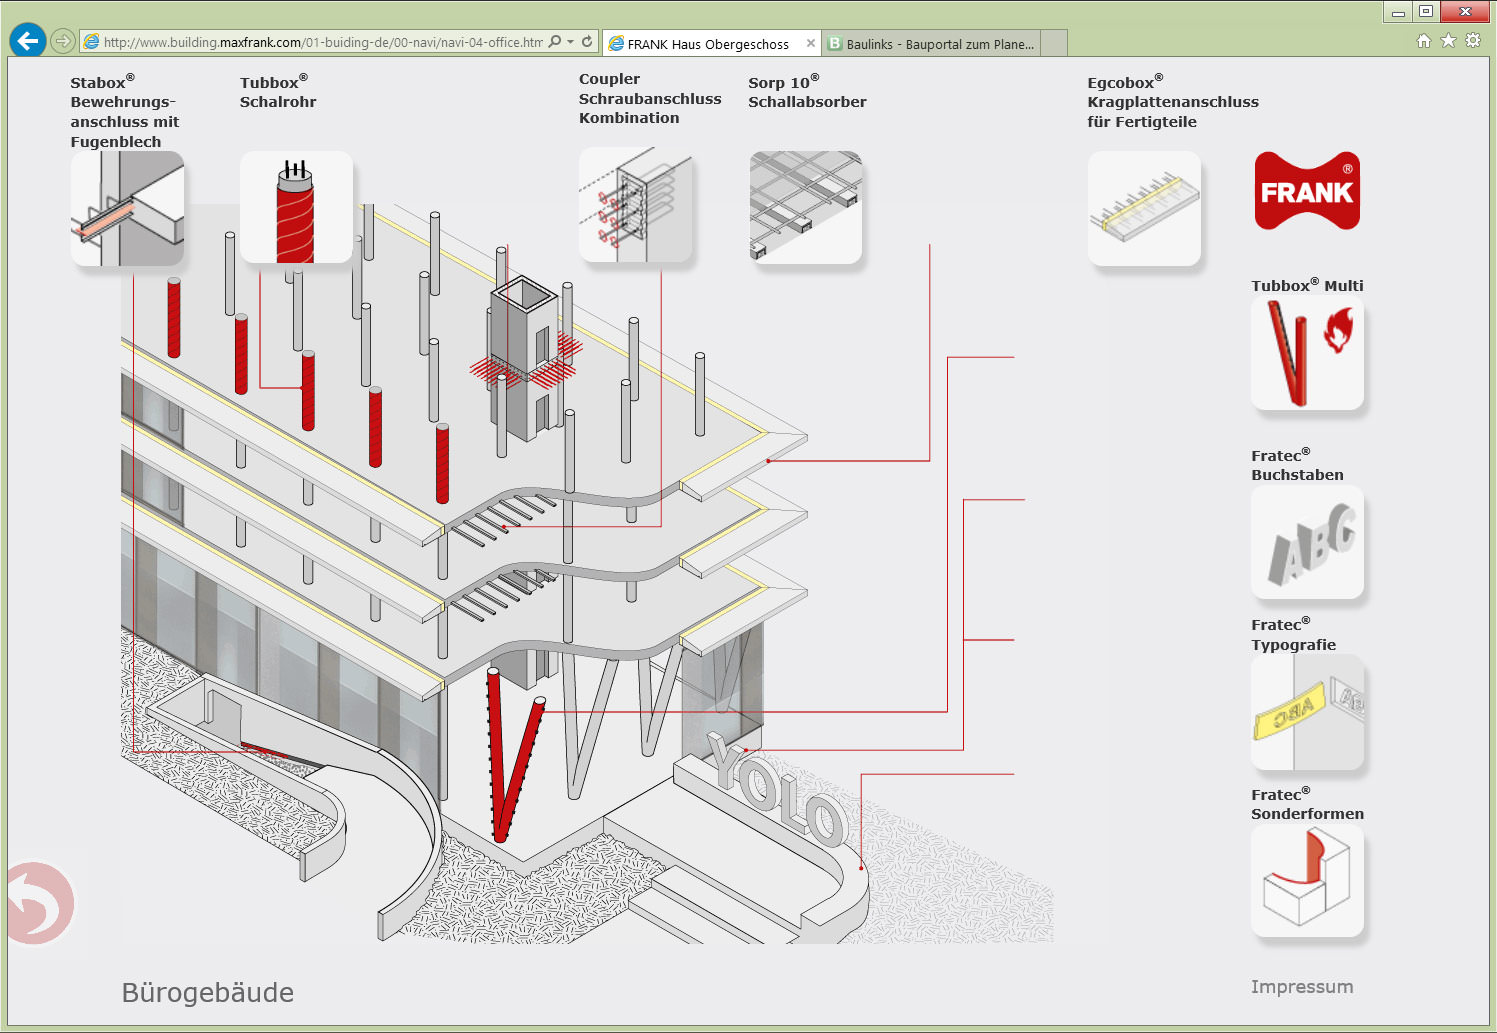Image resolution: width=1497 pixels, height=1033 pixels.
Task: Click the Fratec Sonderformen label
Action: pyautogui.click(x=1307, y=804)
